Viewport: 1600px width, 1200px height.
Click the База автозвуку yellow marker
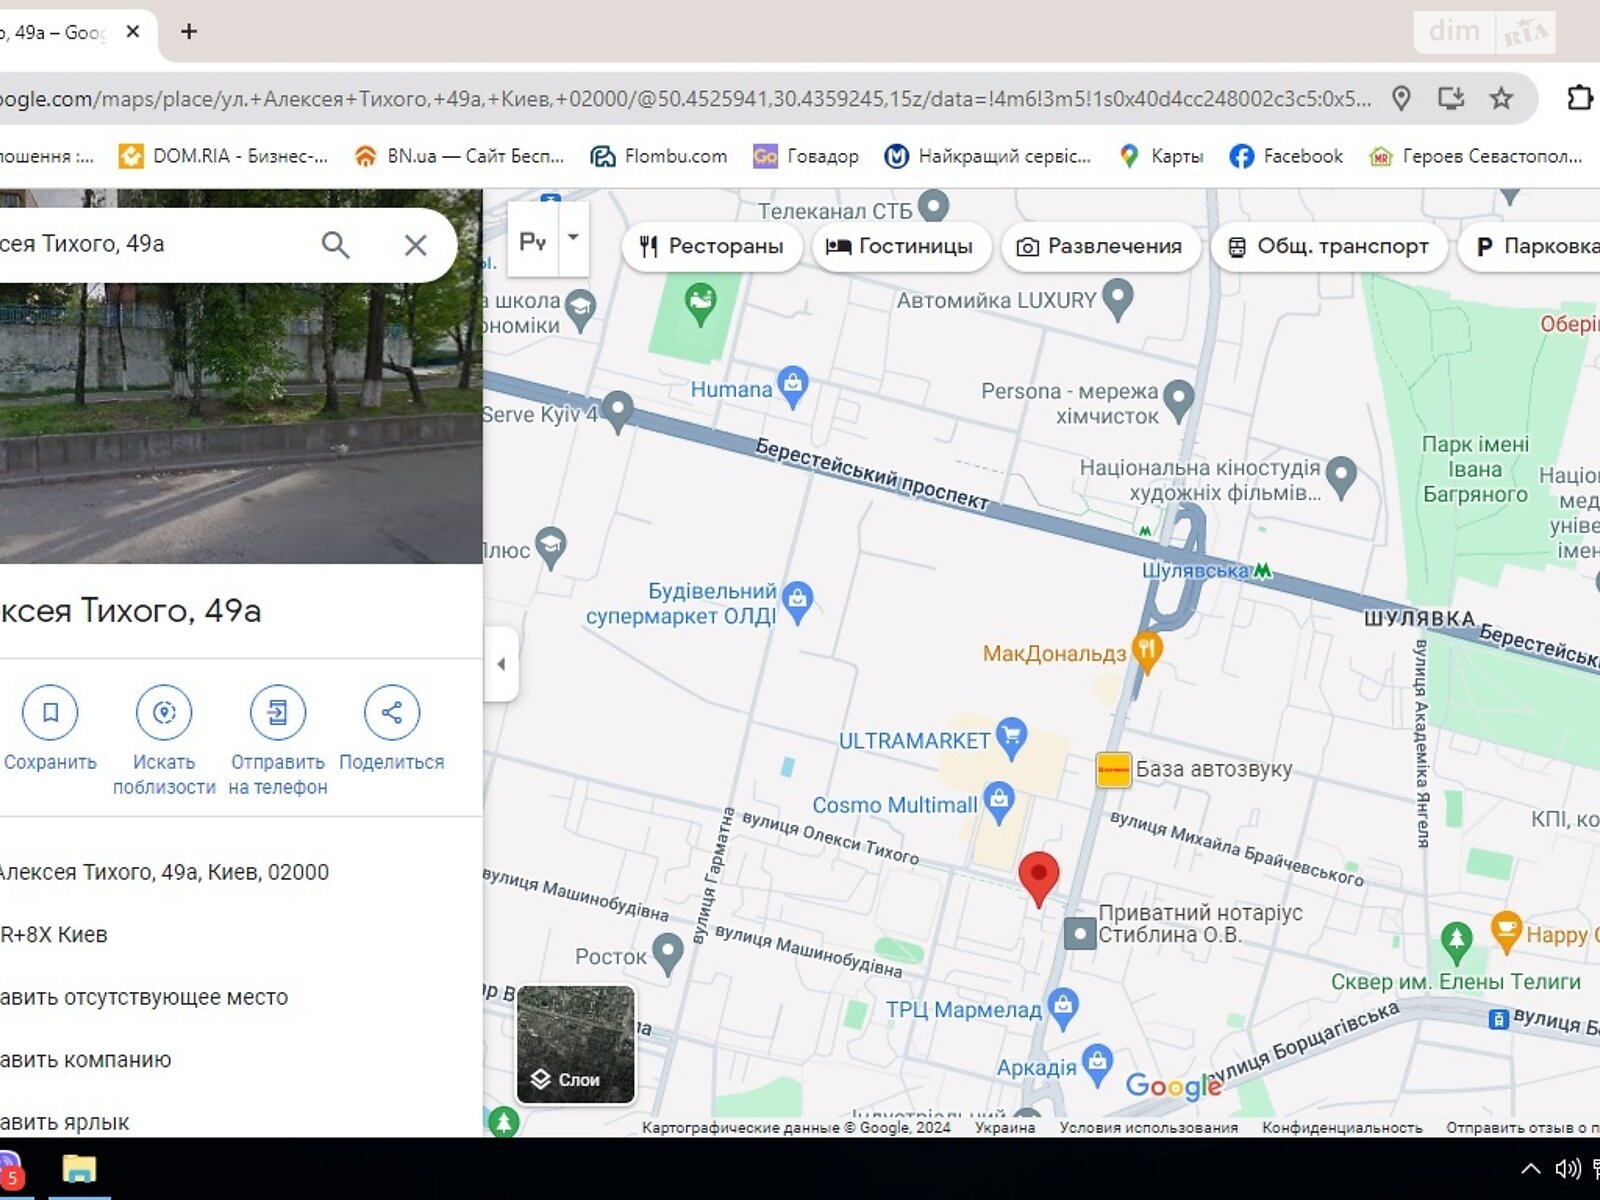[1113, 770]
